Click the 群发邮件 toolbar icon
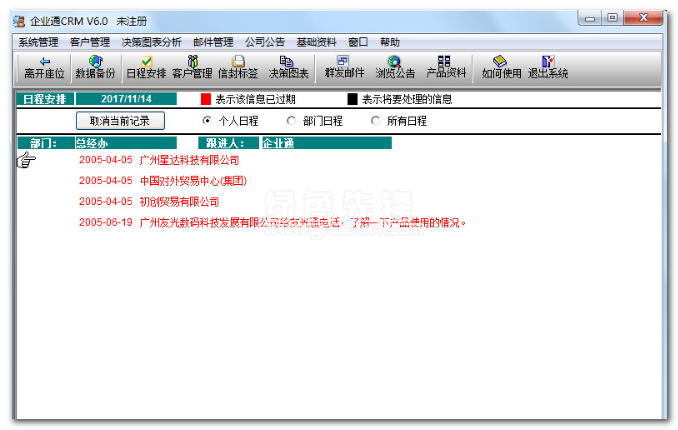The width and height of the screenshot is (678, 430). (x=344, y=67)
